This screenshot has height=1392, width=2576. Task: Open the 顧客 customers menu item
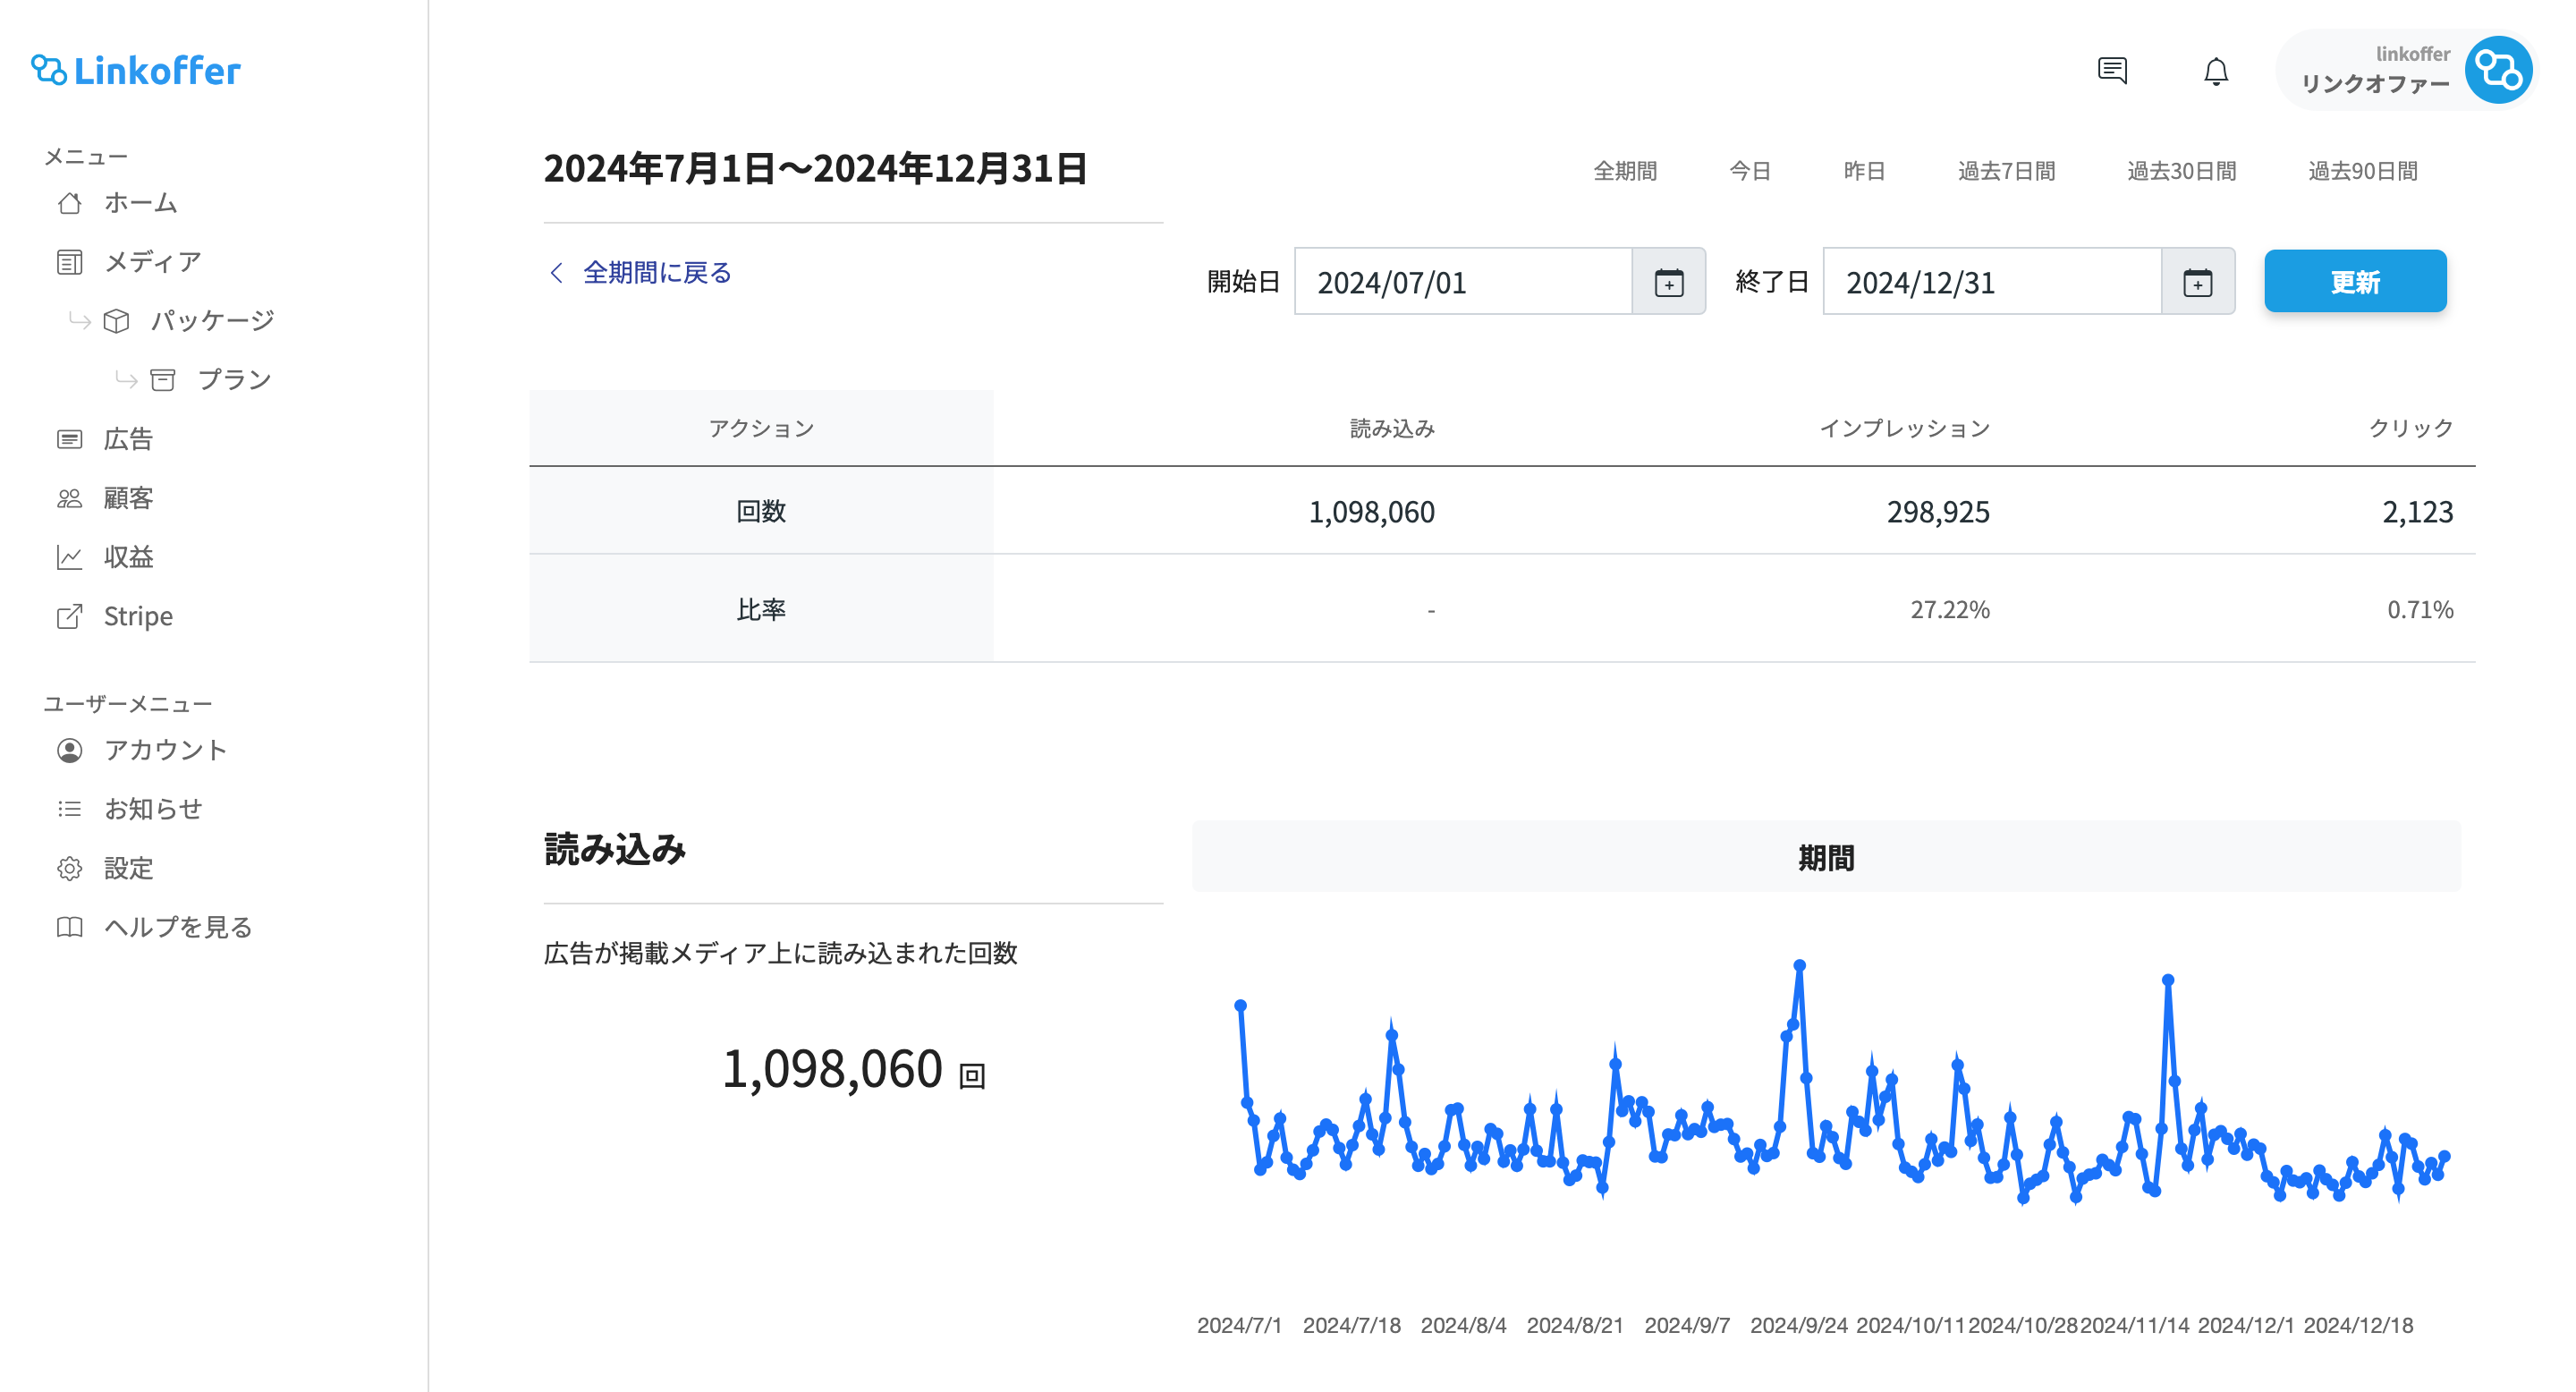[128, 498]
